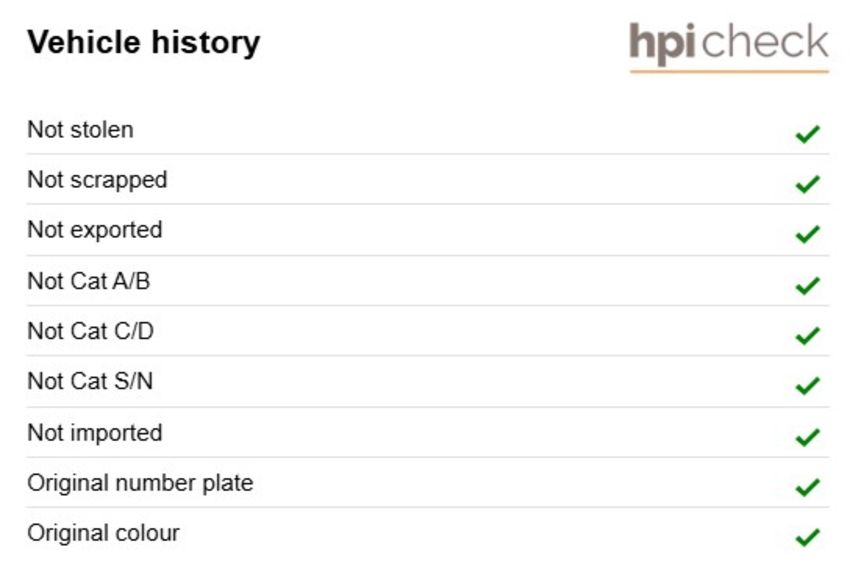This screenshot has height=572, width=850.
Task: Select the Not exported row label
Action: click(95, 230)
